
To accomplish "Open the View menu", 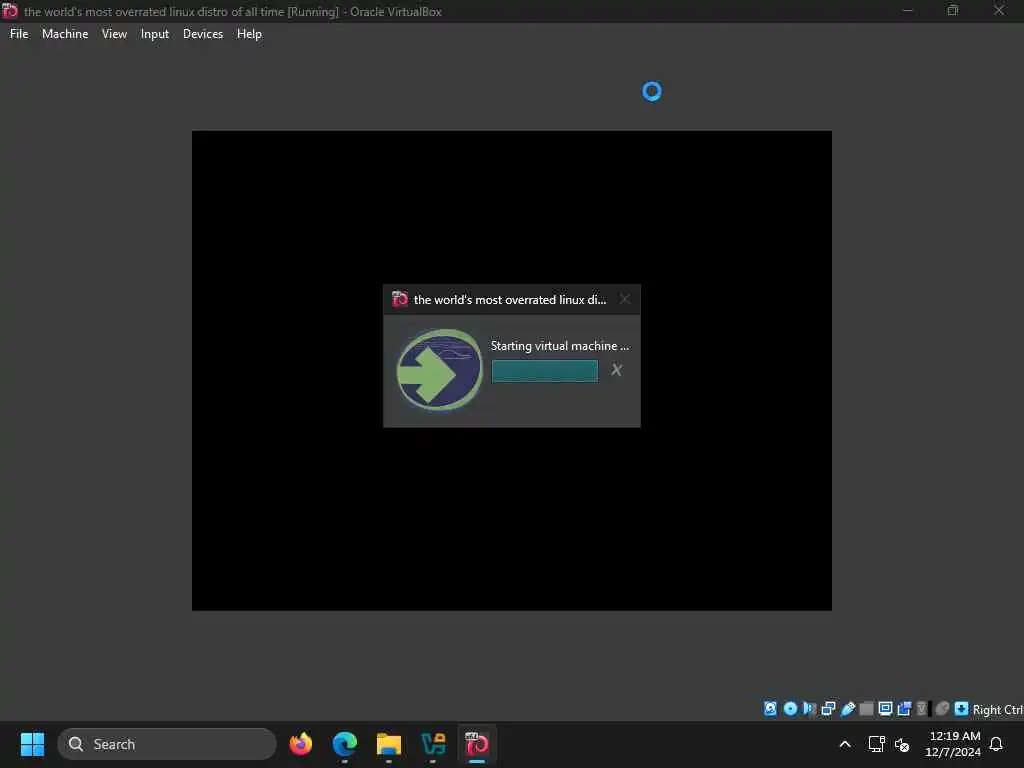I will 114,34.
